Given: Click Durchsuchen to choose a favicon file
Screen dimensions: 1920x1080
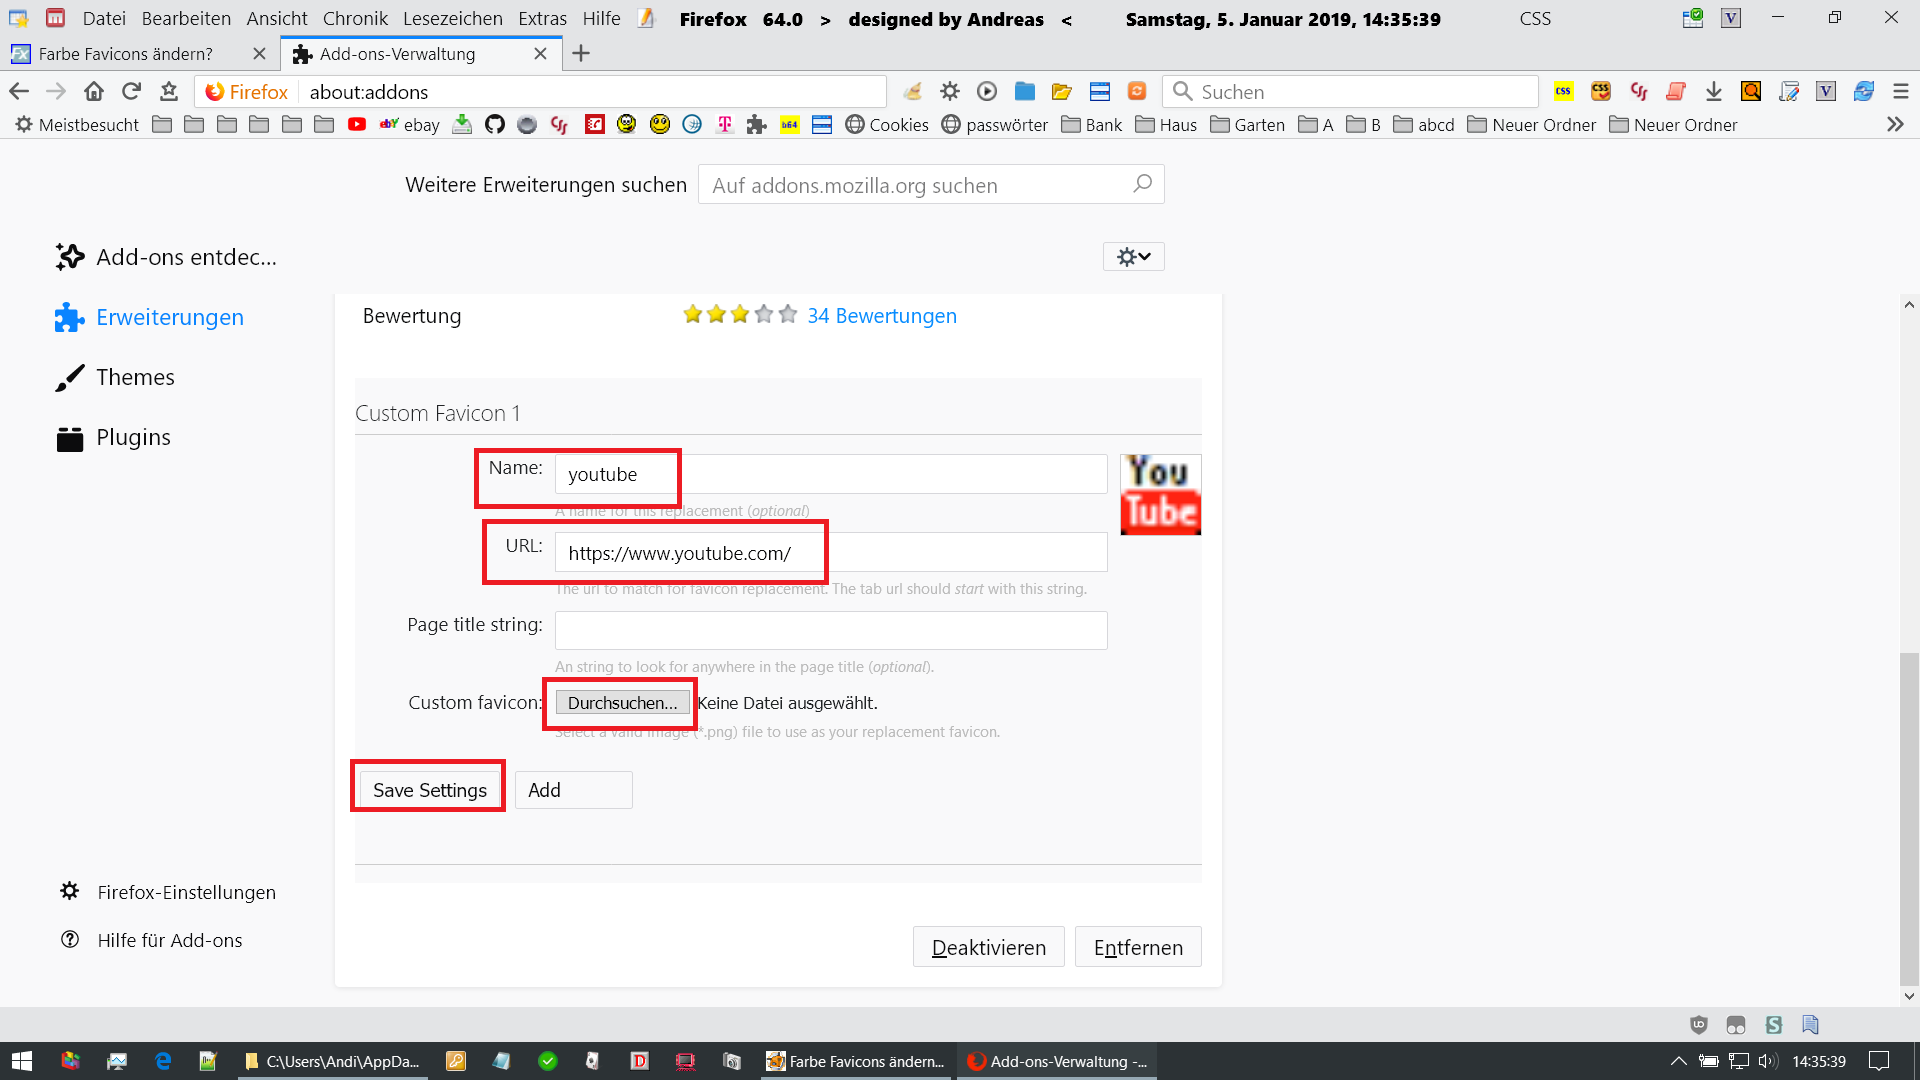Looking at the screenshot, I should tap(622, 703).
